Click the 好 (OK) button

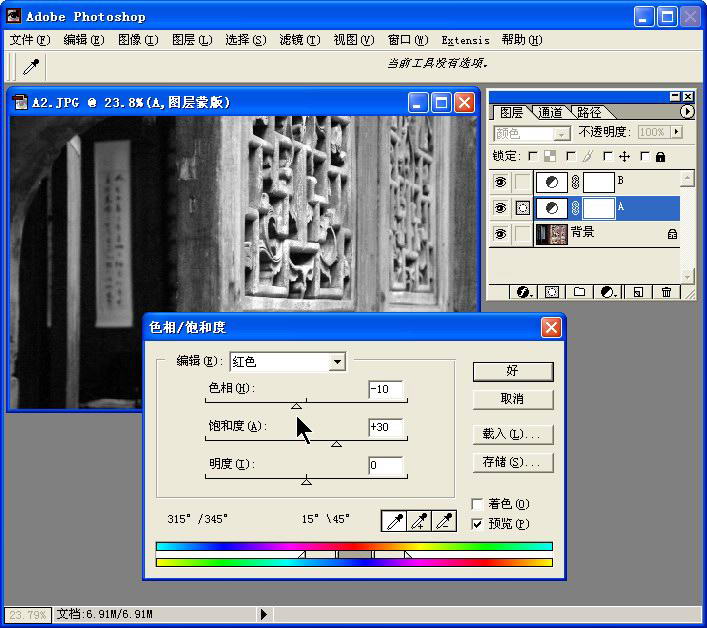tap(512, 371)
